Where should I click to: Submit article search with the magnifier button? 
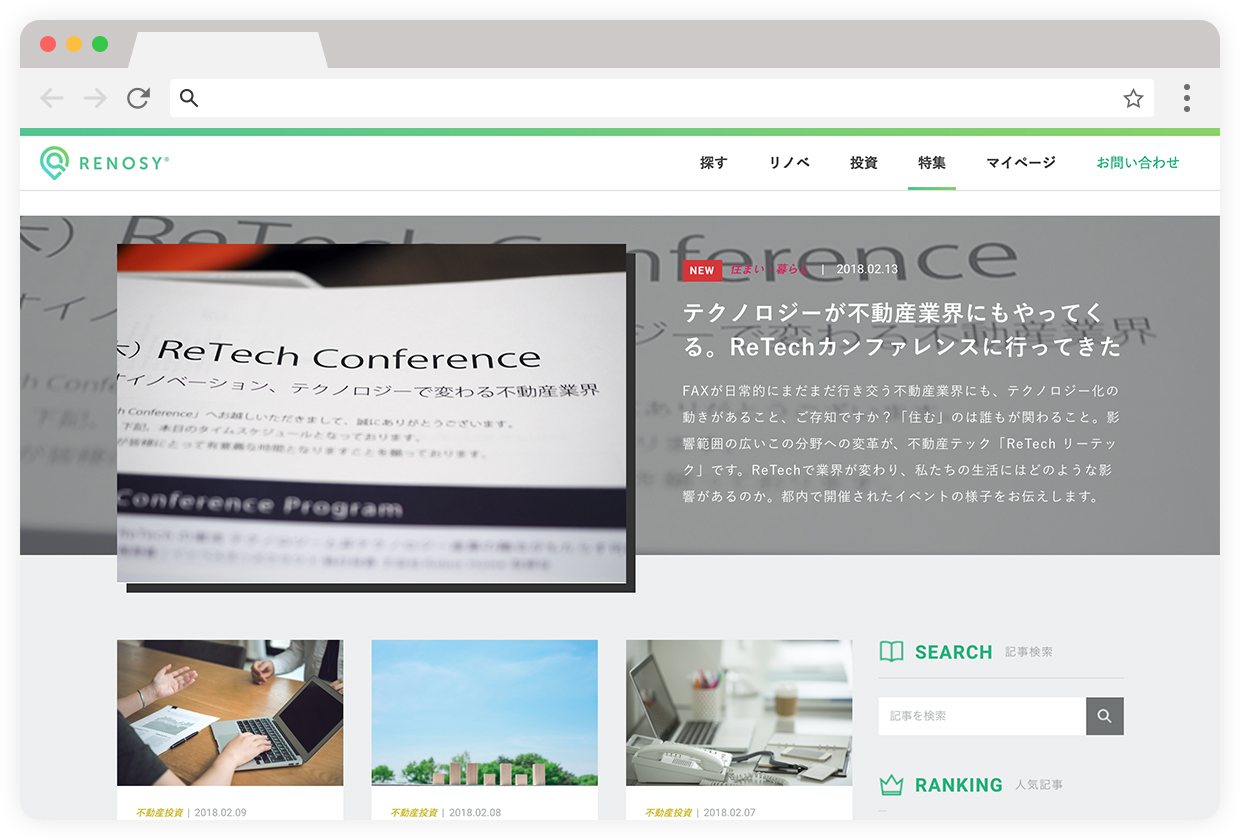tap(1105, 716)
